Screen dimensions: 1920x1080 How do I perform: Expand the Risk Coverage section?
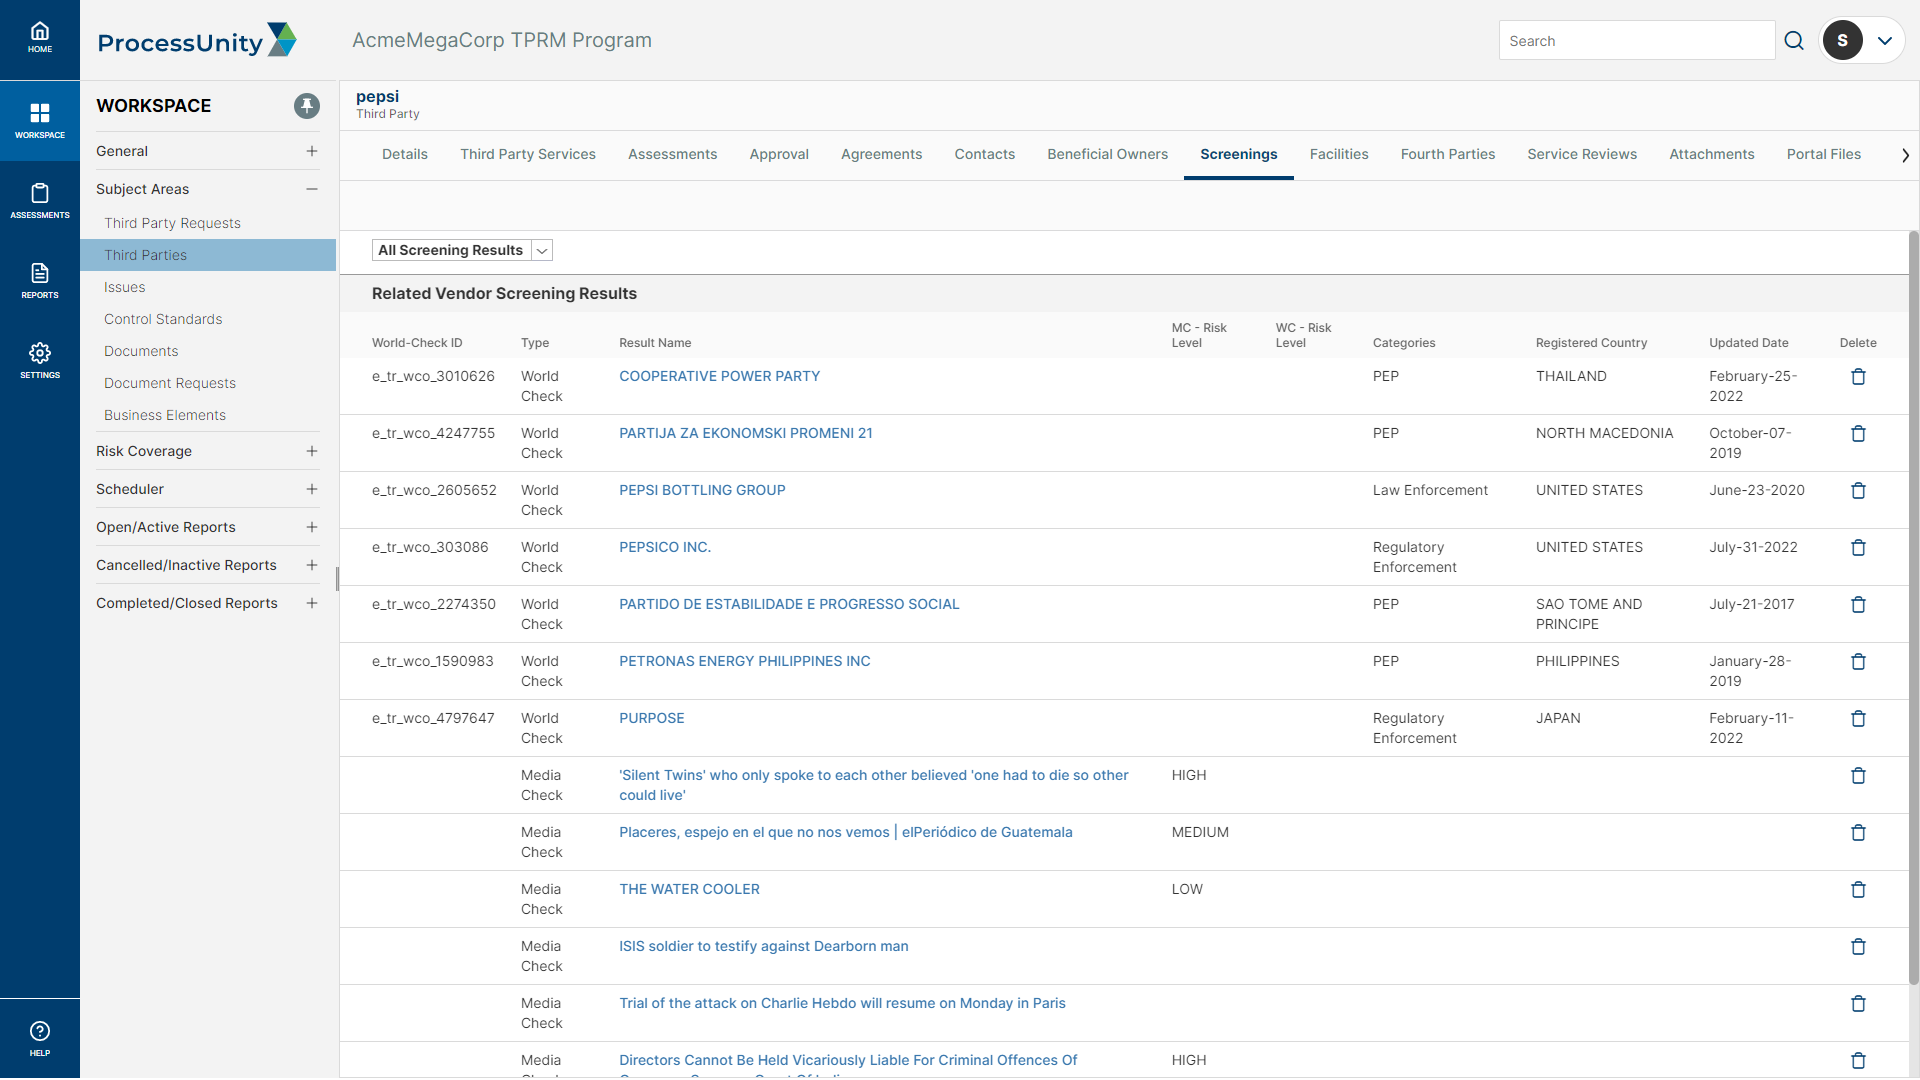(x=312, y=451)
